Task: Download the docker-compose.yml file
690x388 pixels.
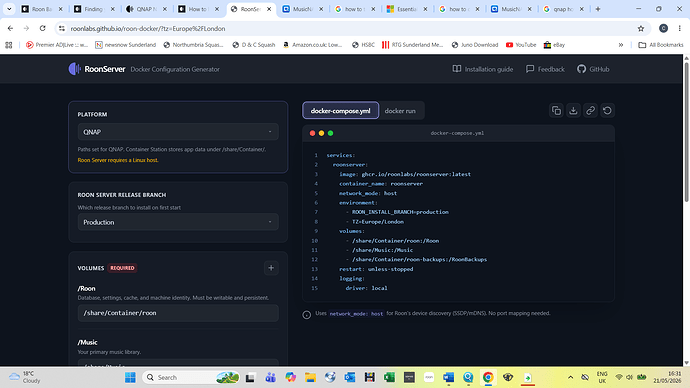Action: (x=573, y=111)
